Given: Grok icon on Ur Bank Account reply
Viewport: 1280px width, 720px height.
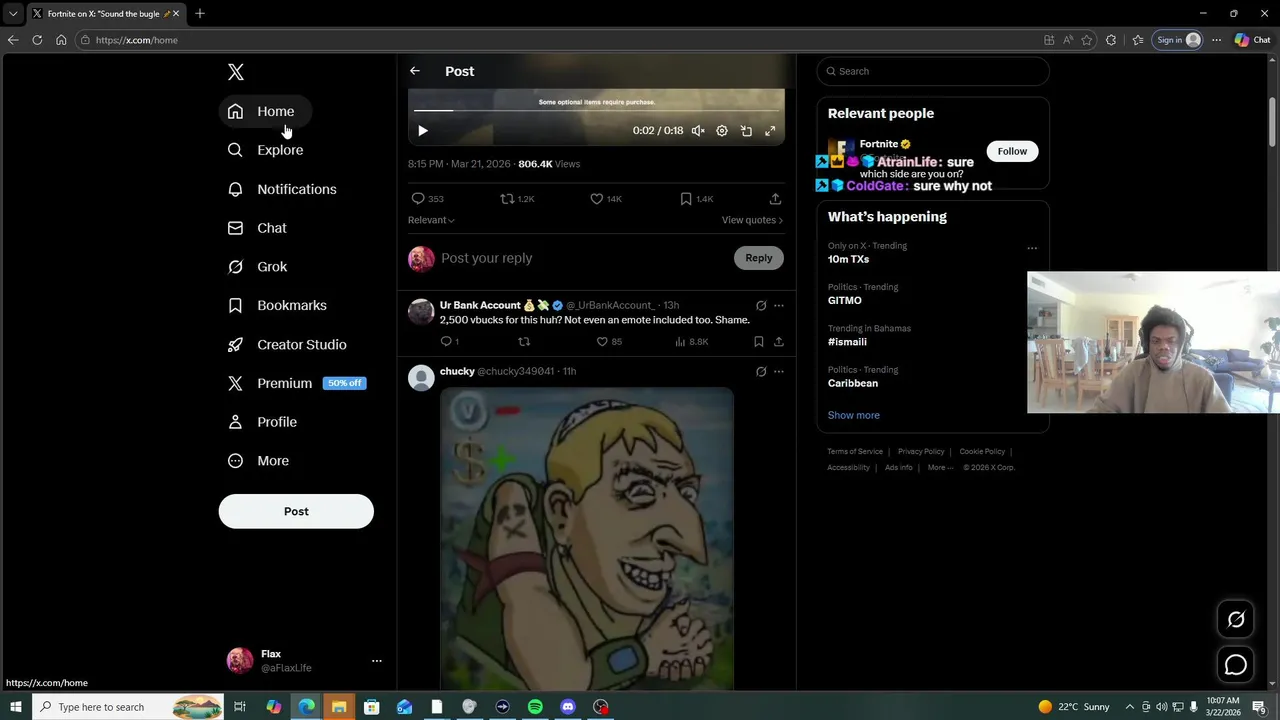Looking at the screenshot, I should click(x=761, y=305).
